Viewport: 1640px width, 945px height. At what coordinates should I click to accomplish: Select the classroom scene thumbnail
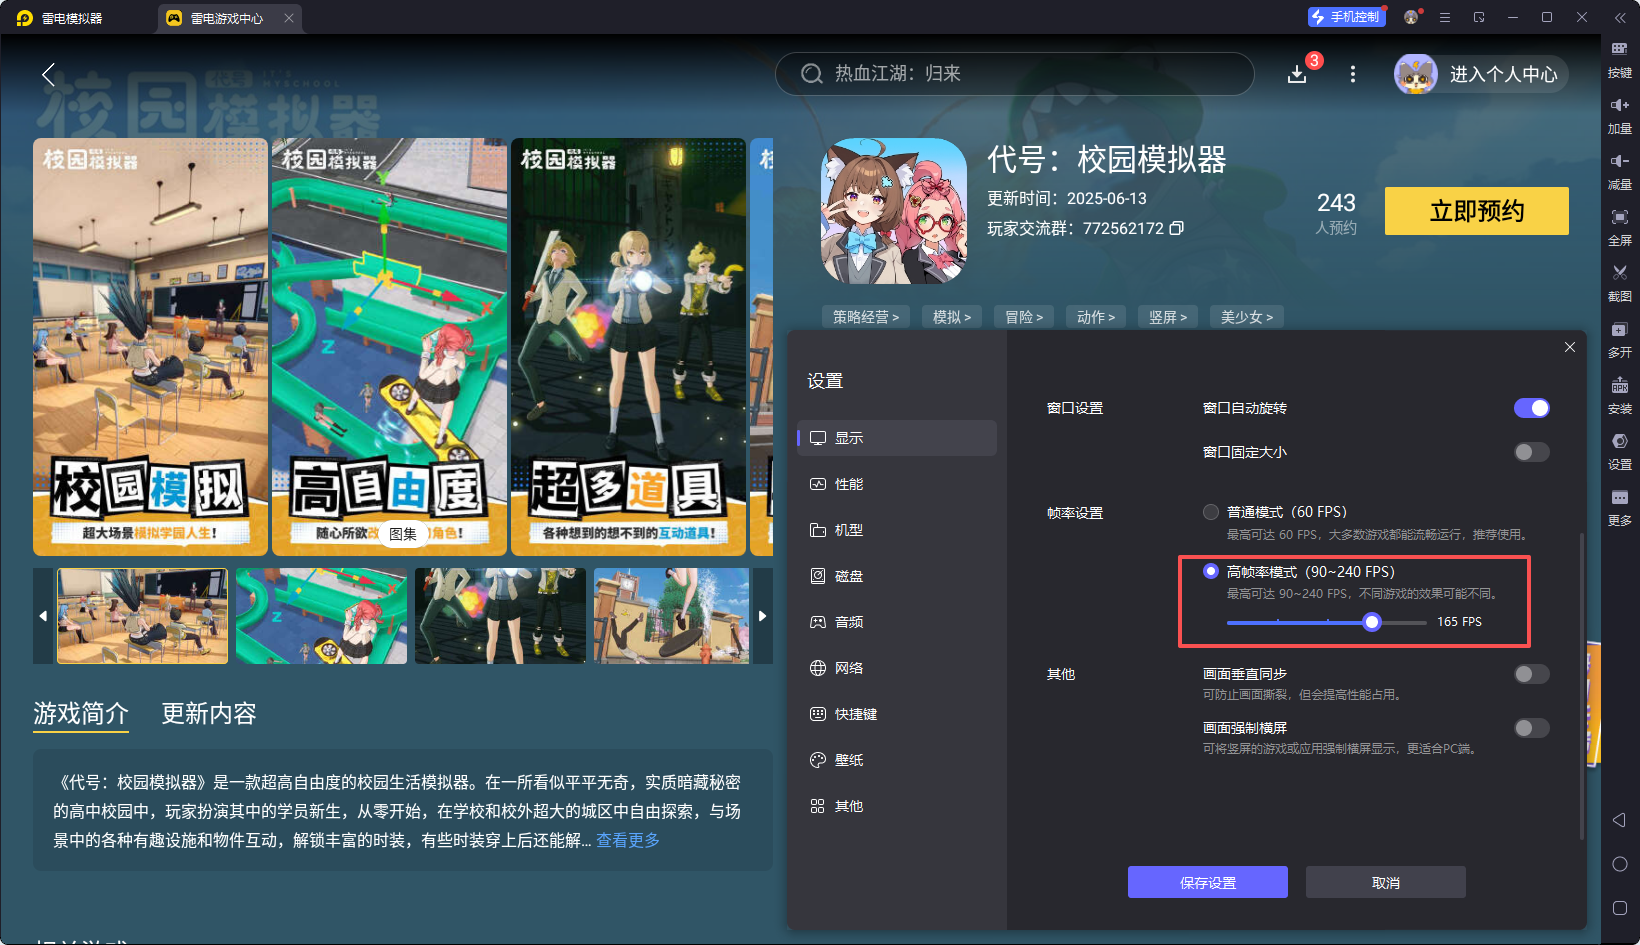point(142,616)
